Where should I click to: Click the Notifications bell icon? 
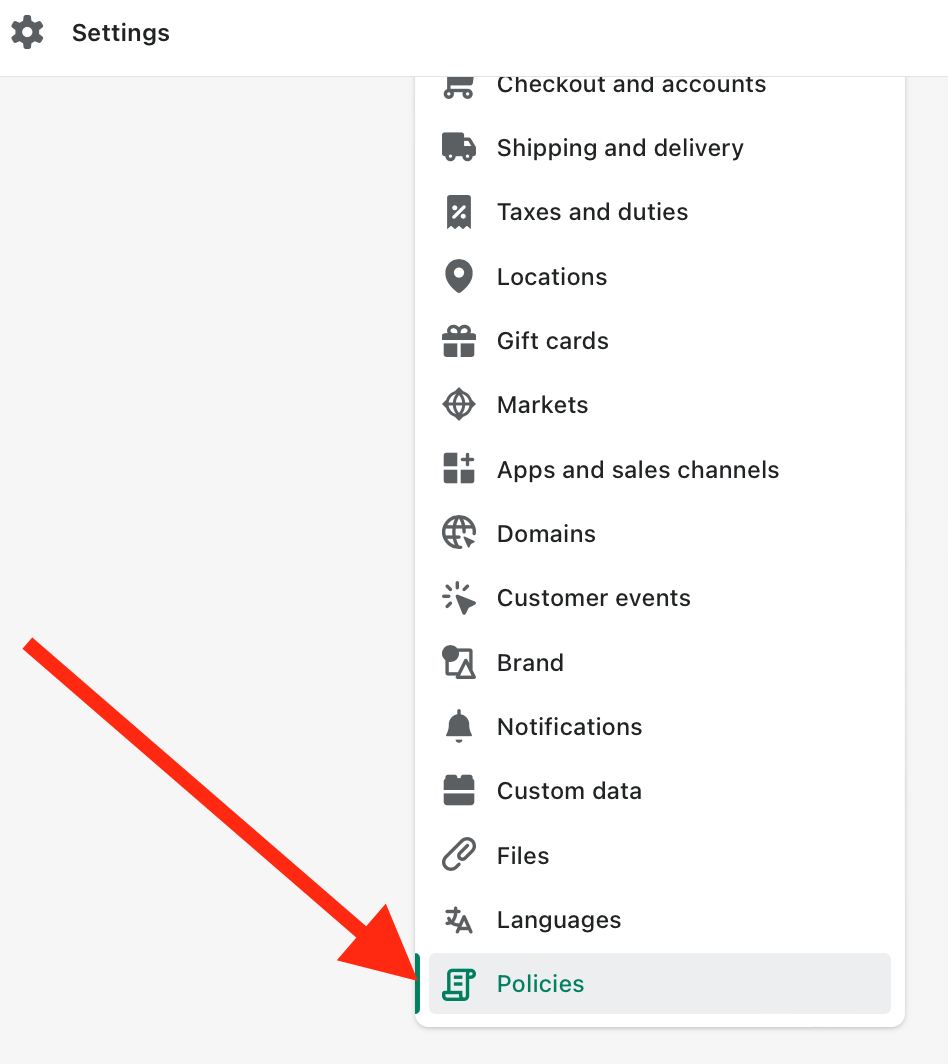[x=459, y=726]
